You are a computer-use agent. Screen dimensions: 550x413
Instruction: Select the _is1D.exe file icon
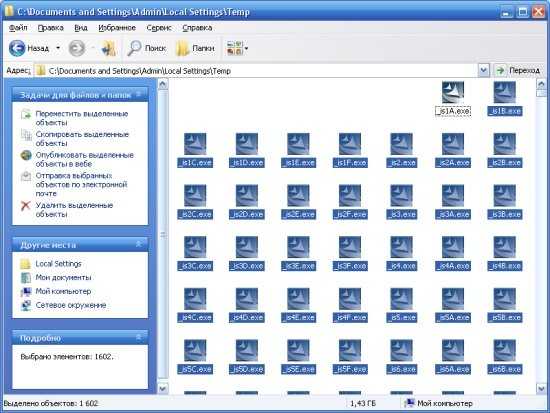click(x=247, y=144)
